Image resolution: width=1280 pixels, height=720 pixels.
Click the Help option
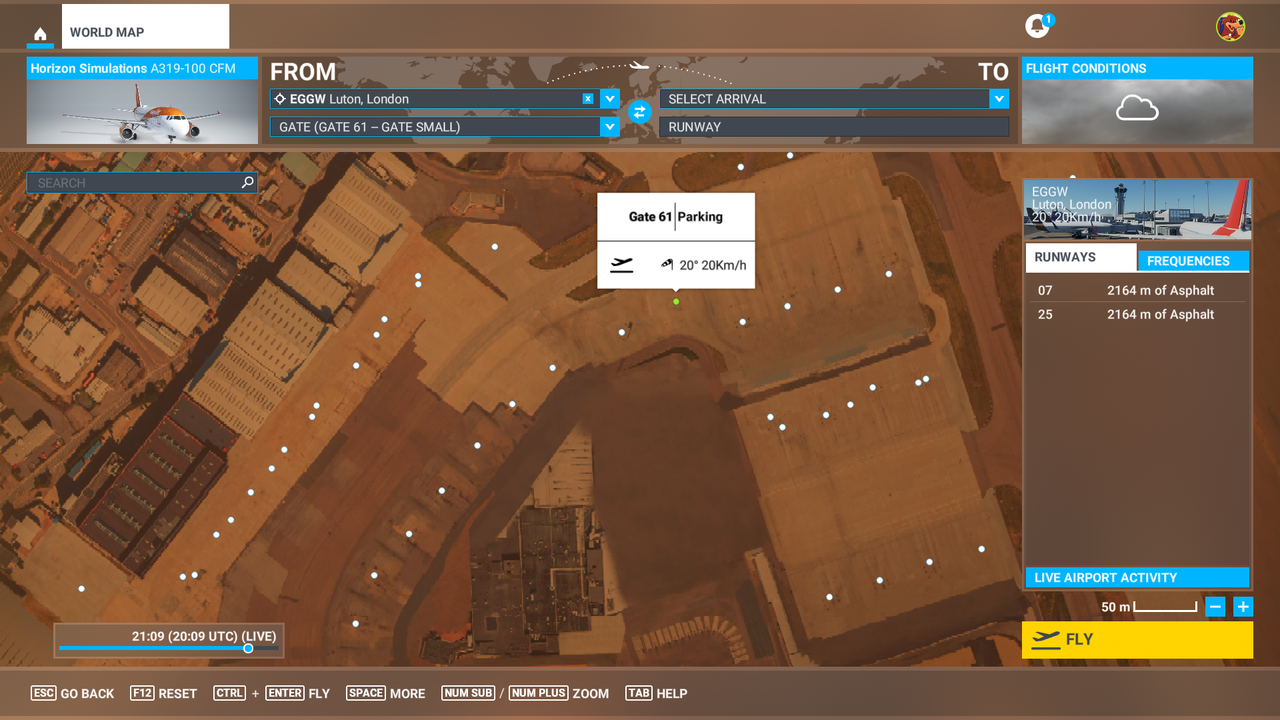pyautogui.click(x=656, y=693)
